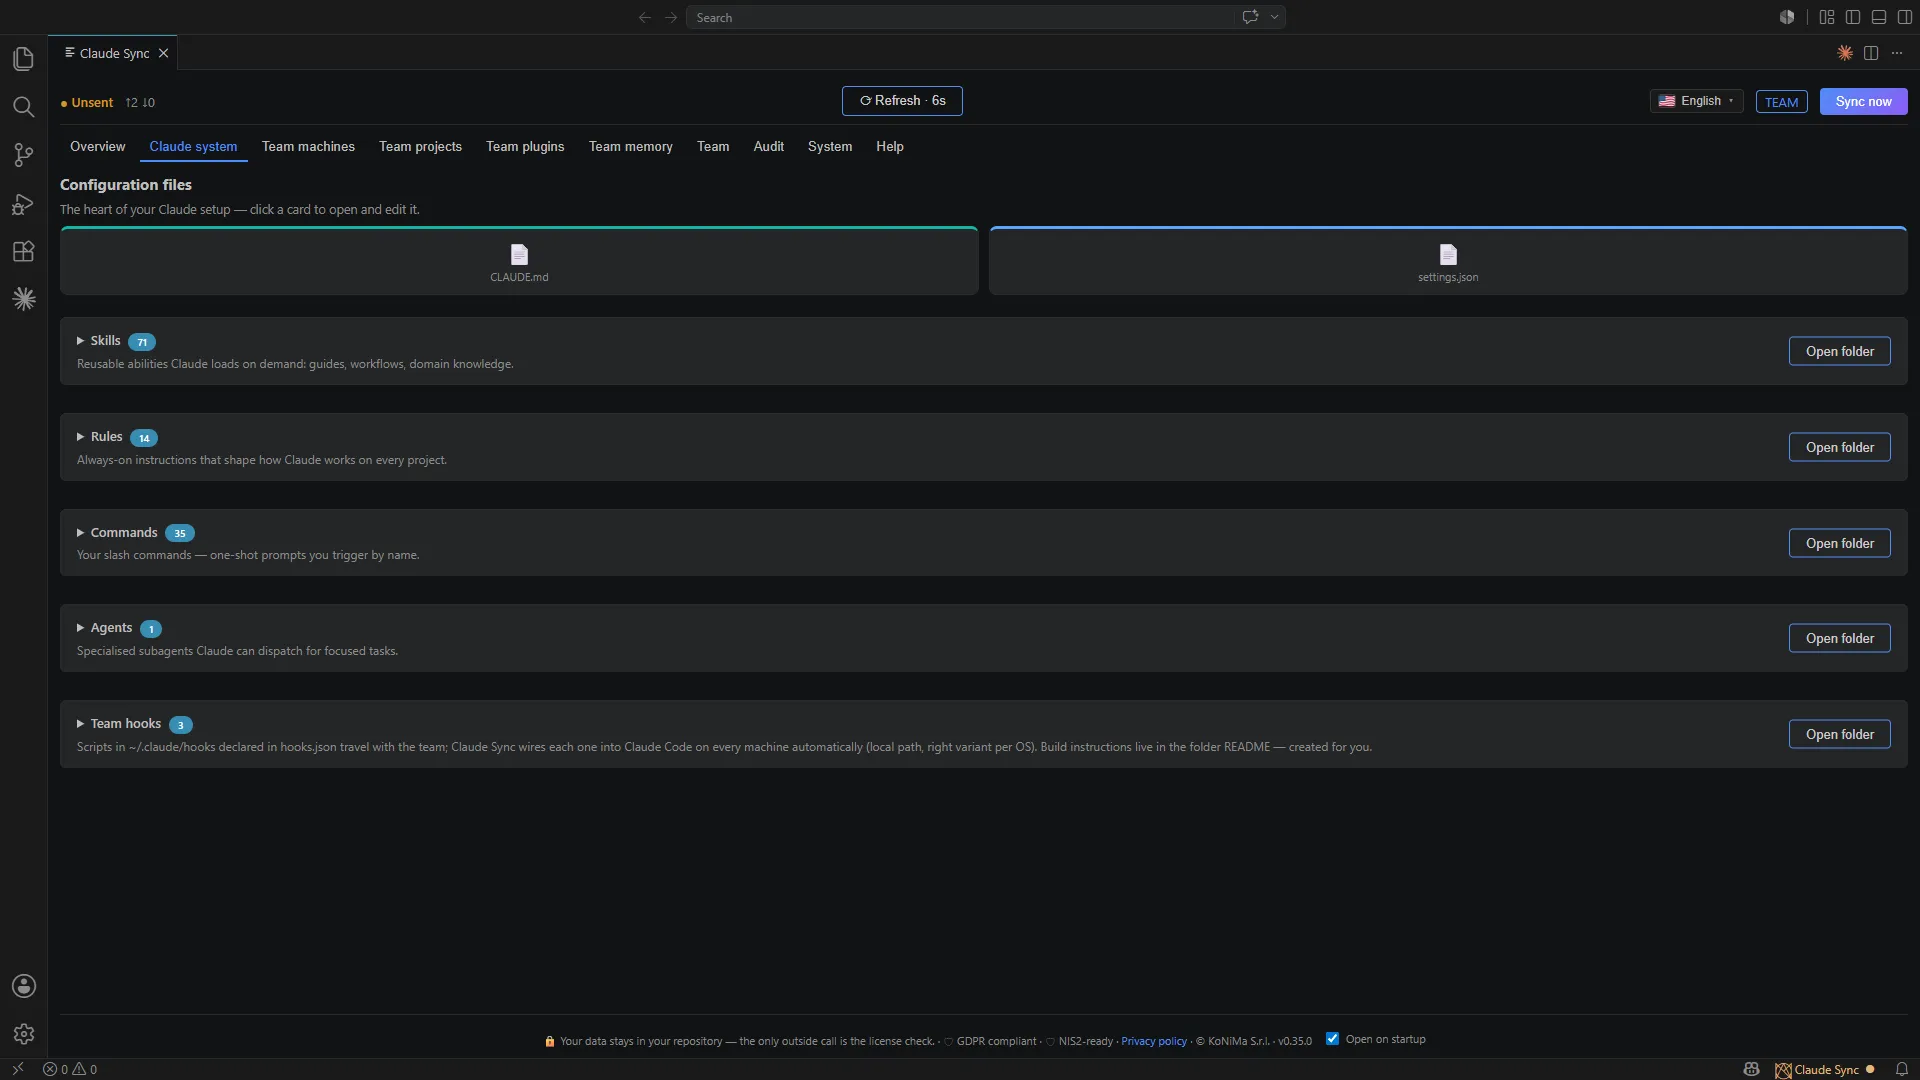
Task: Click the Unsent status indicator
Action: [87, 102]
